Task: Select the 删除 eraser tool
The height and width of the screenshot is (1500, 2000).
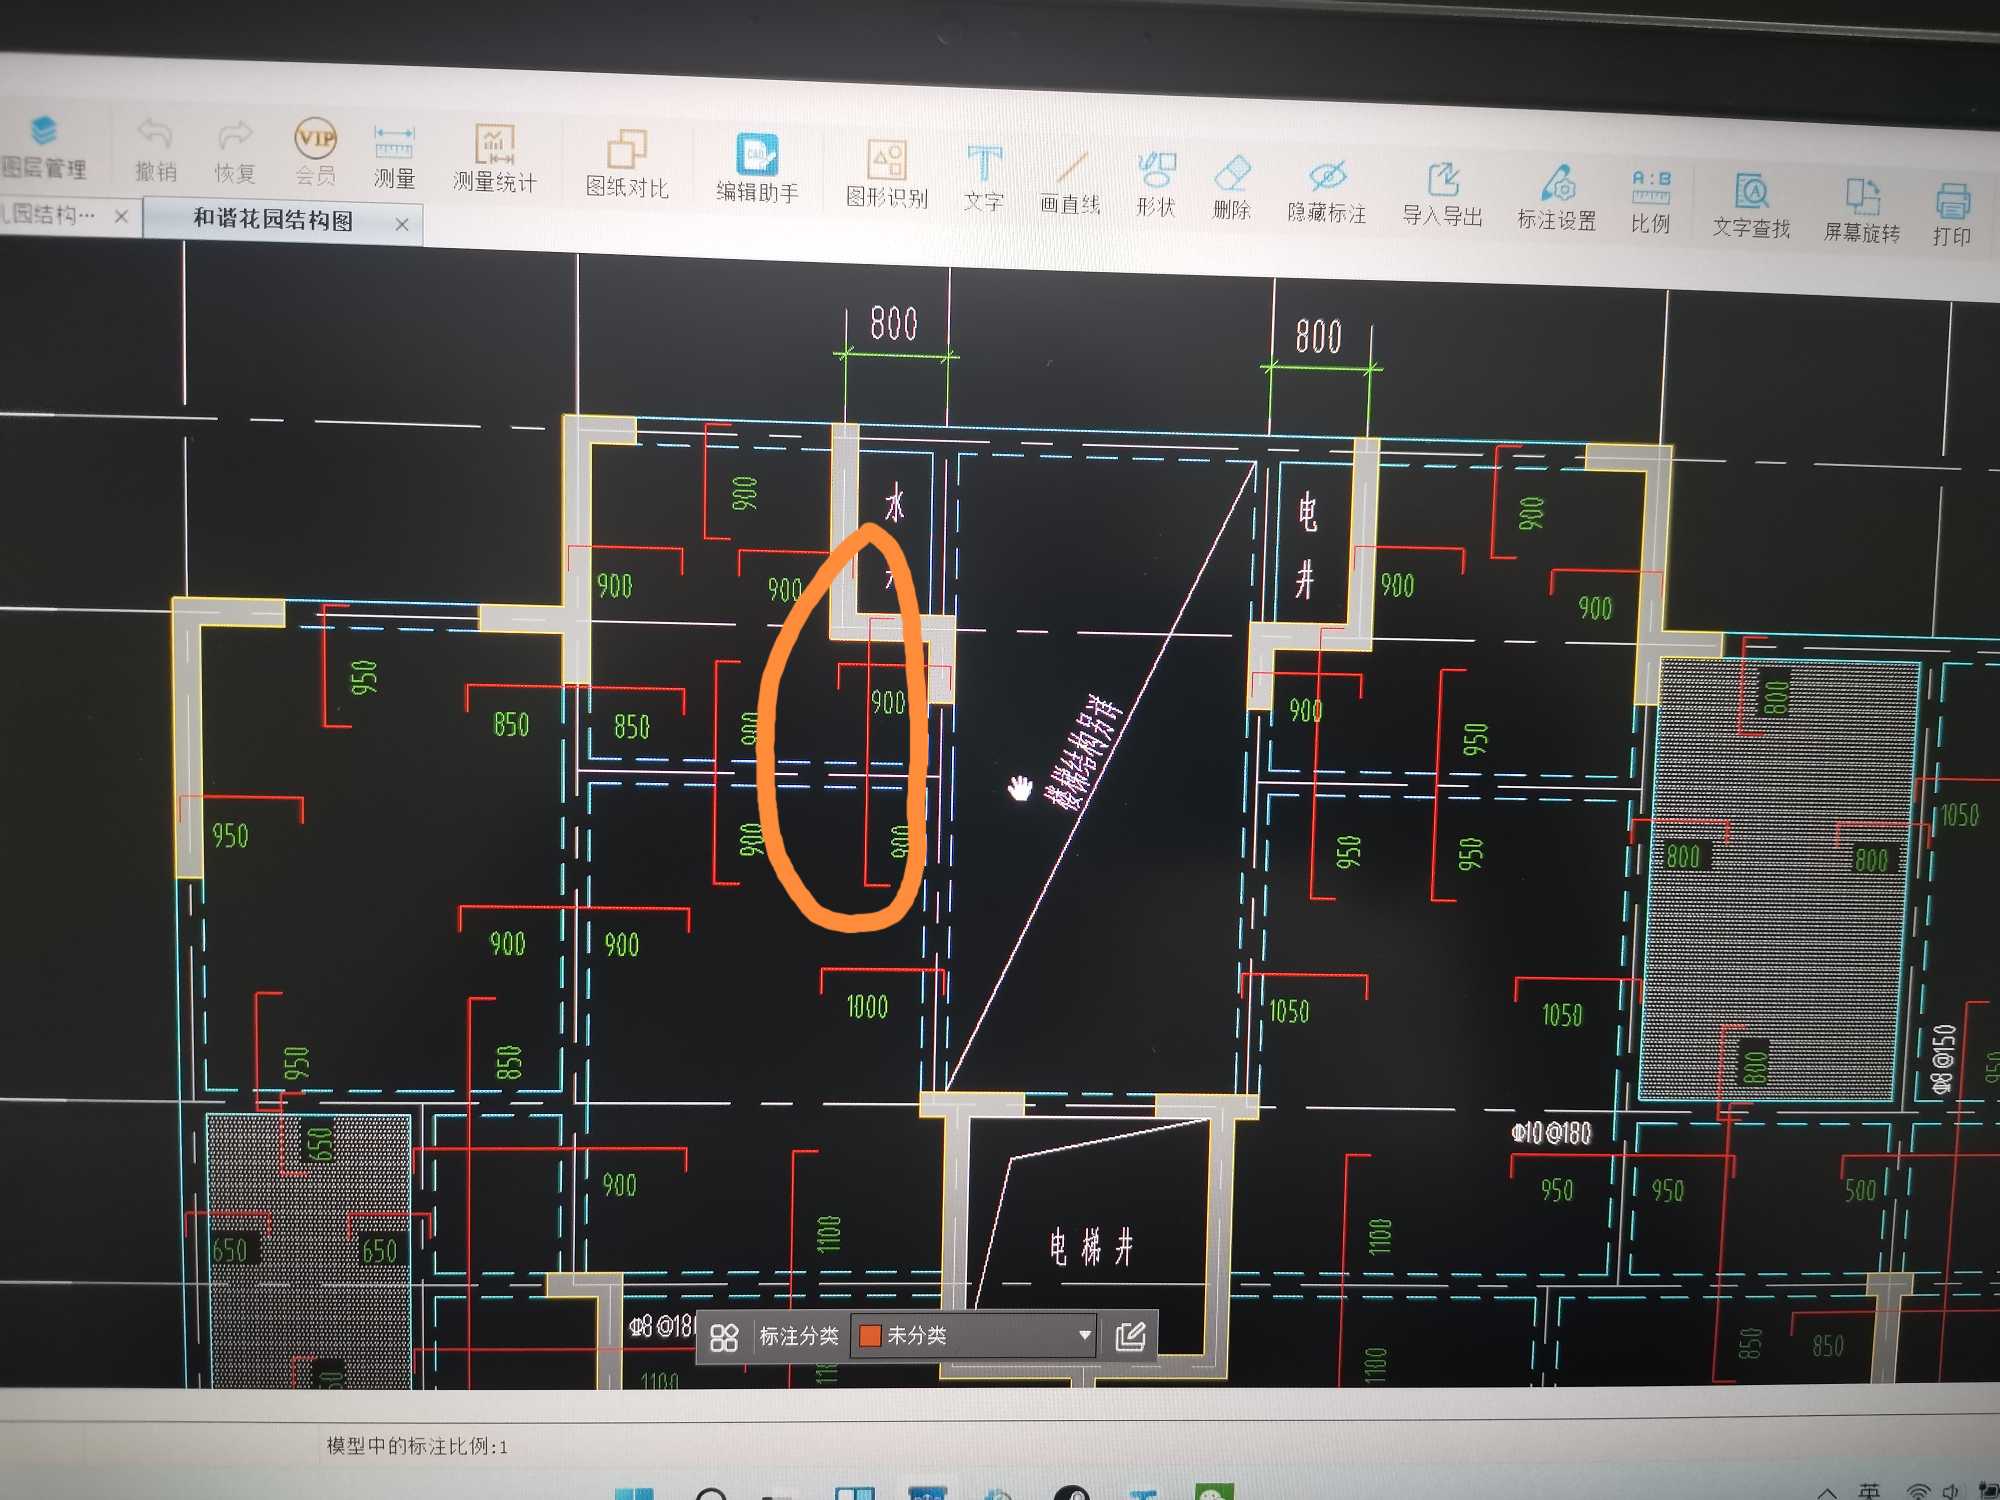Action: click(x=1232, y=188)
